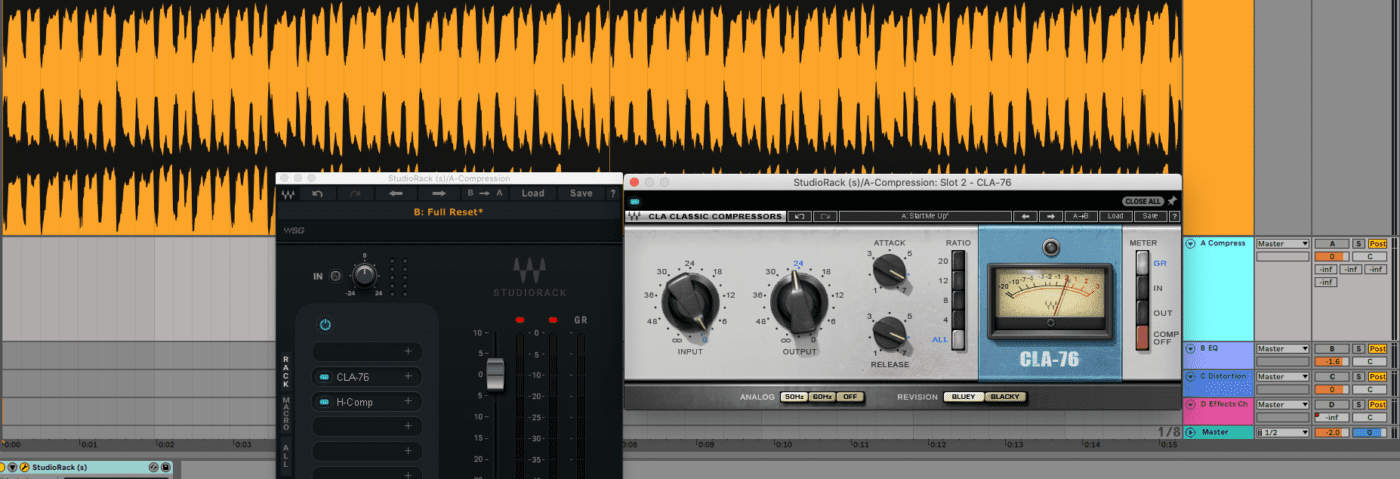This screenshot has width=1400, height=479.
Task: Go to next preset in StudioRack window
Action: click(438, 193)
